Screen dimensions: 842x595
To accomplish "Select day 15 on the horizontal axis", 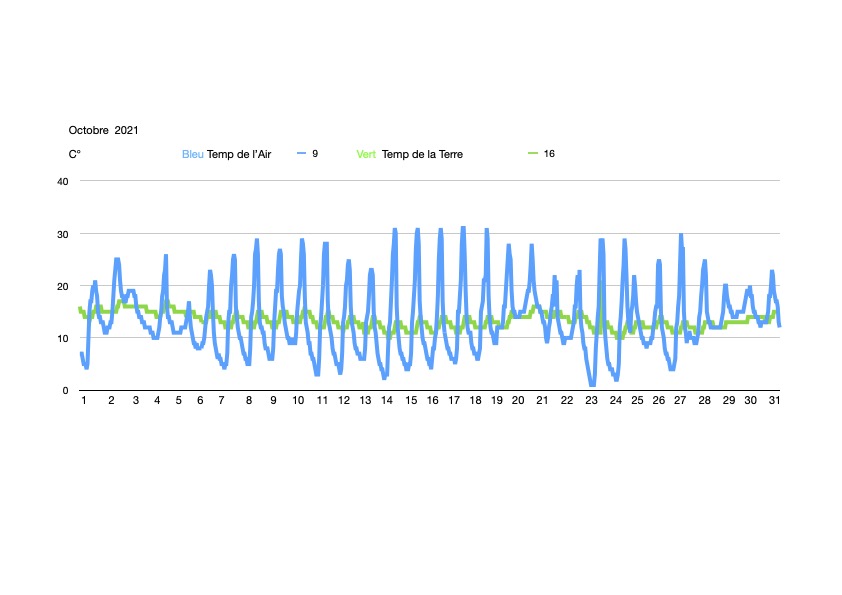I will point(410,401).
